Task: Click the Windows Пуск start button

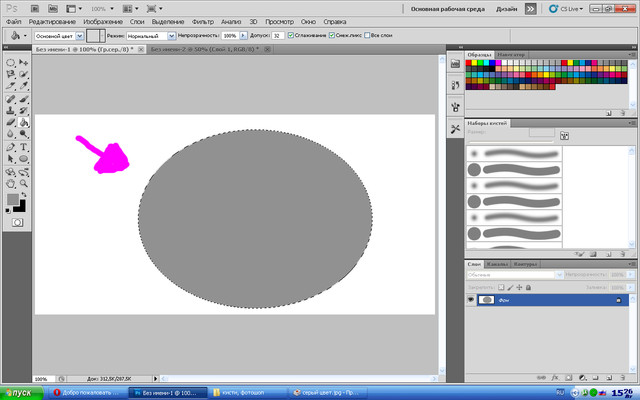Action: (x=22, y=392)
